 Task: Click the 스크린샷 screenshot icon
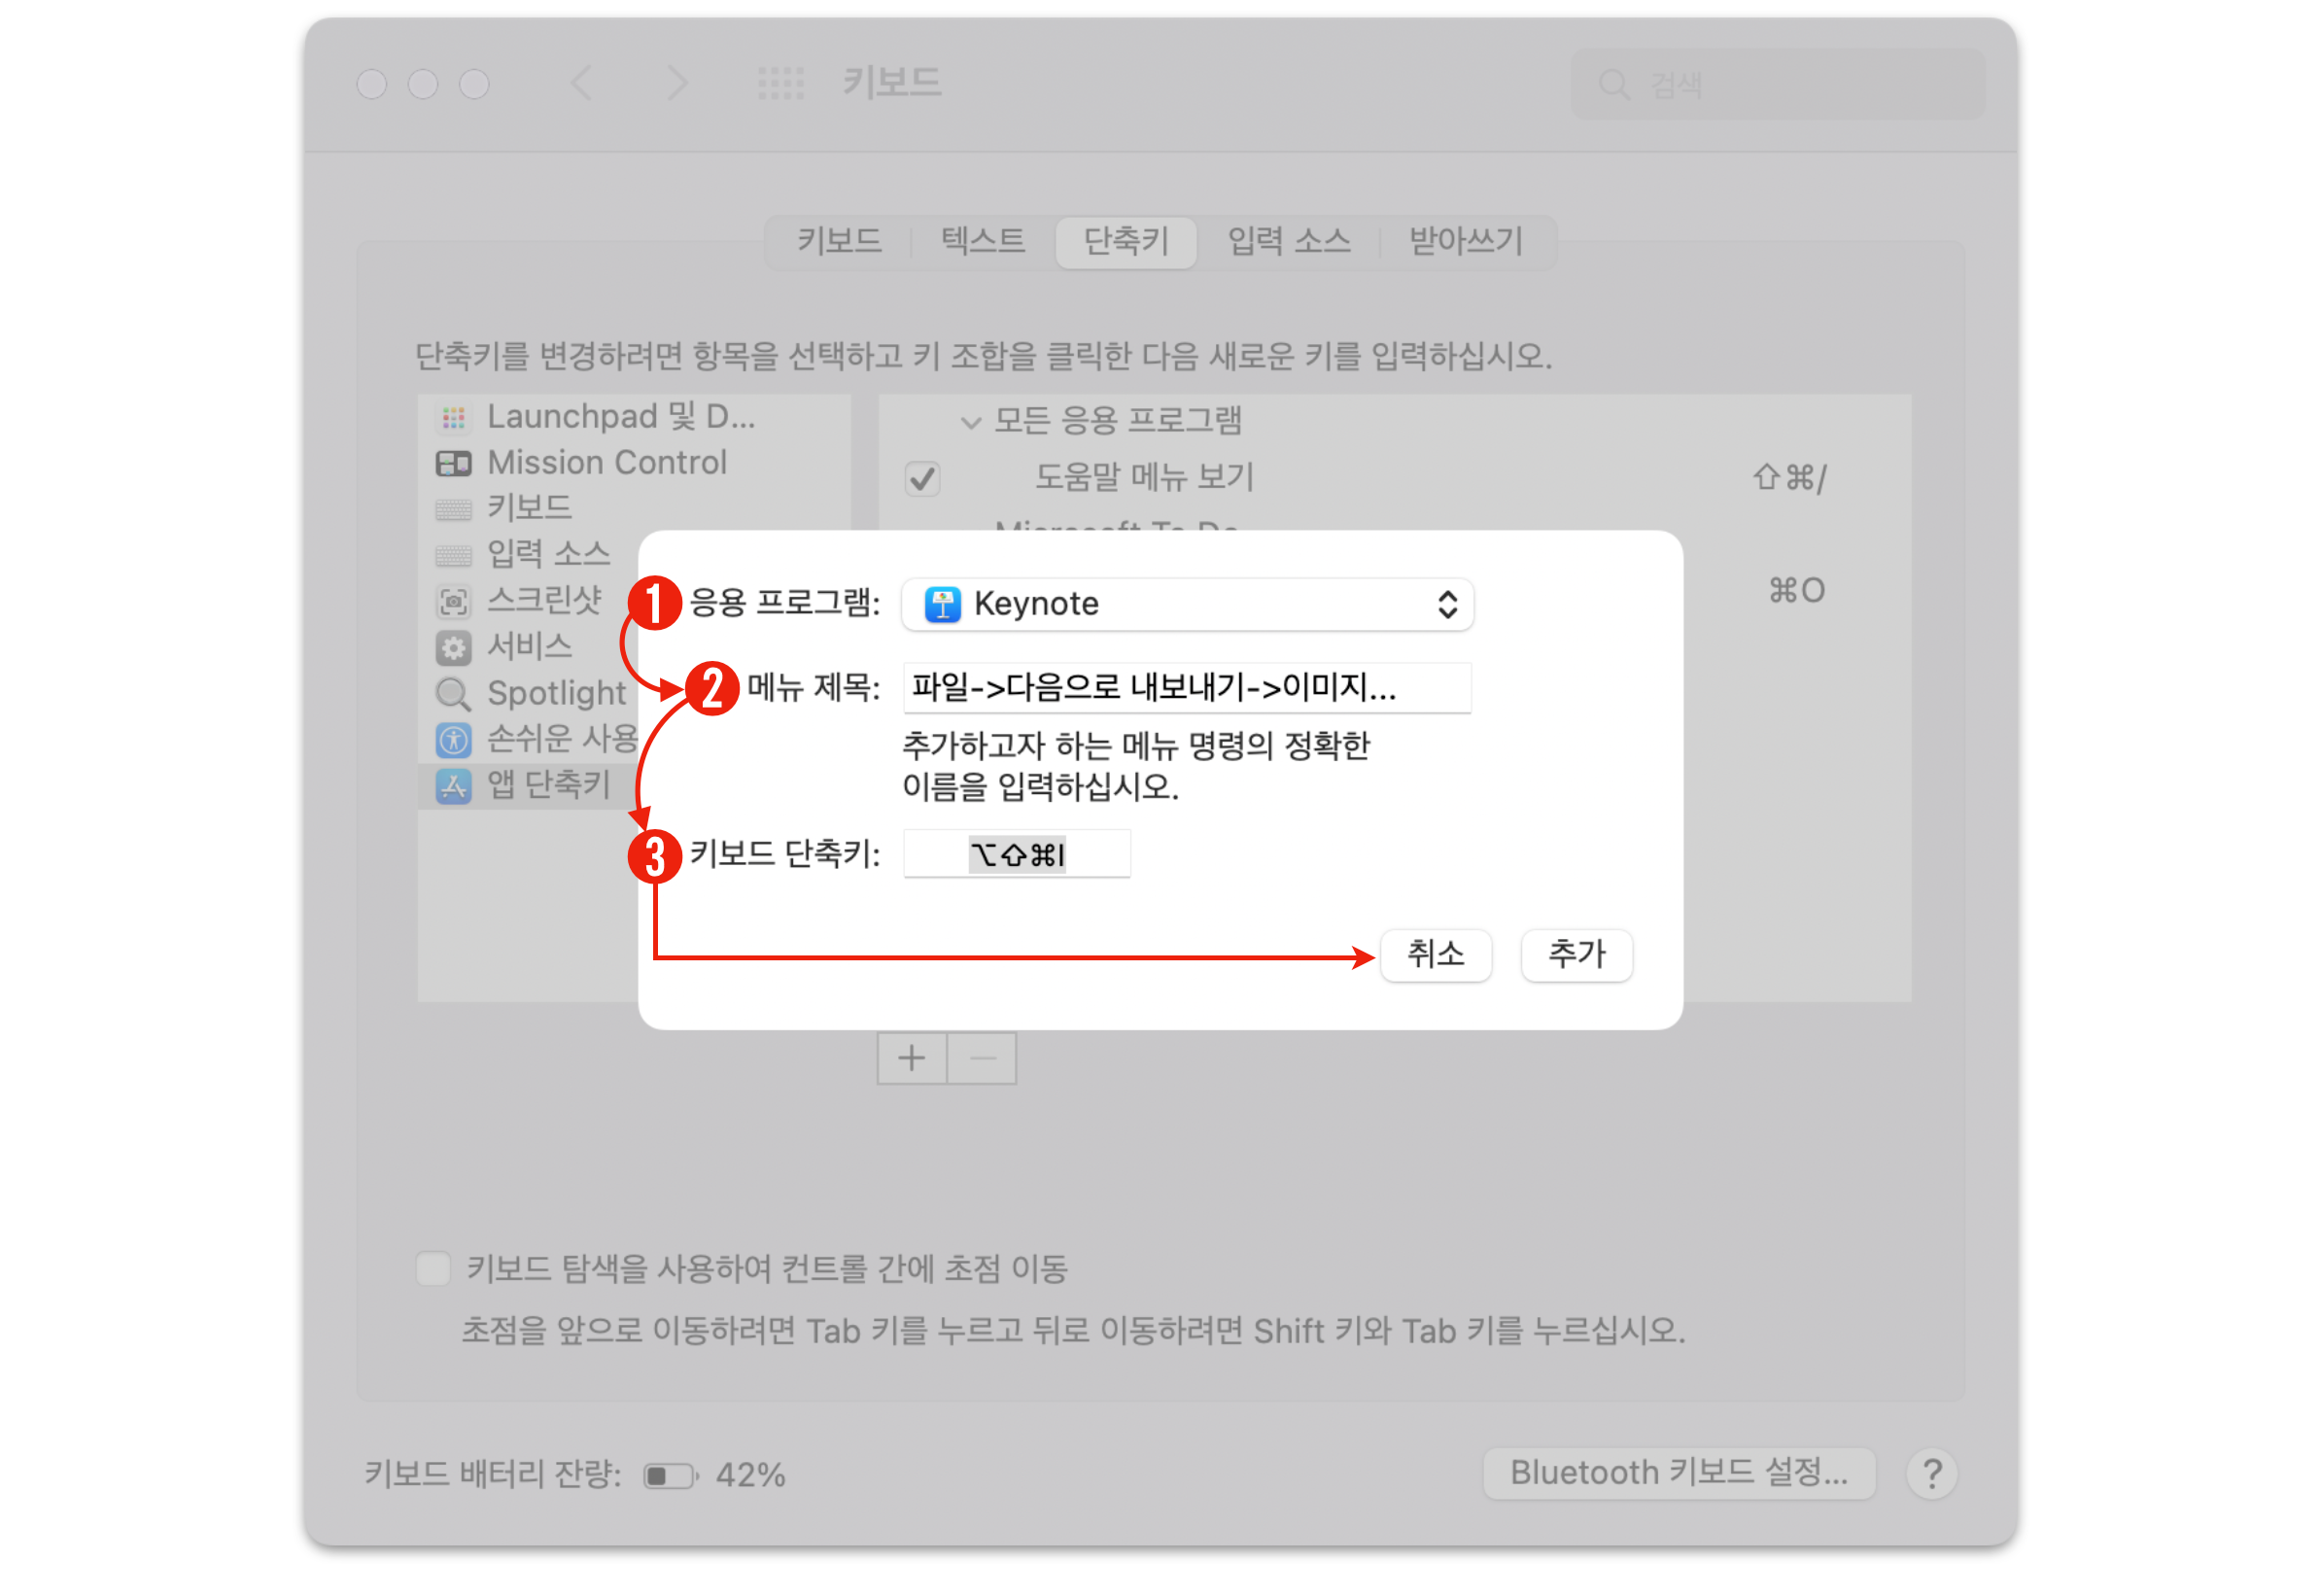pyautogui.click(x=453, y=601)
